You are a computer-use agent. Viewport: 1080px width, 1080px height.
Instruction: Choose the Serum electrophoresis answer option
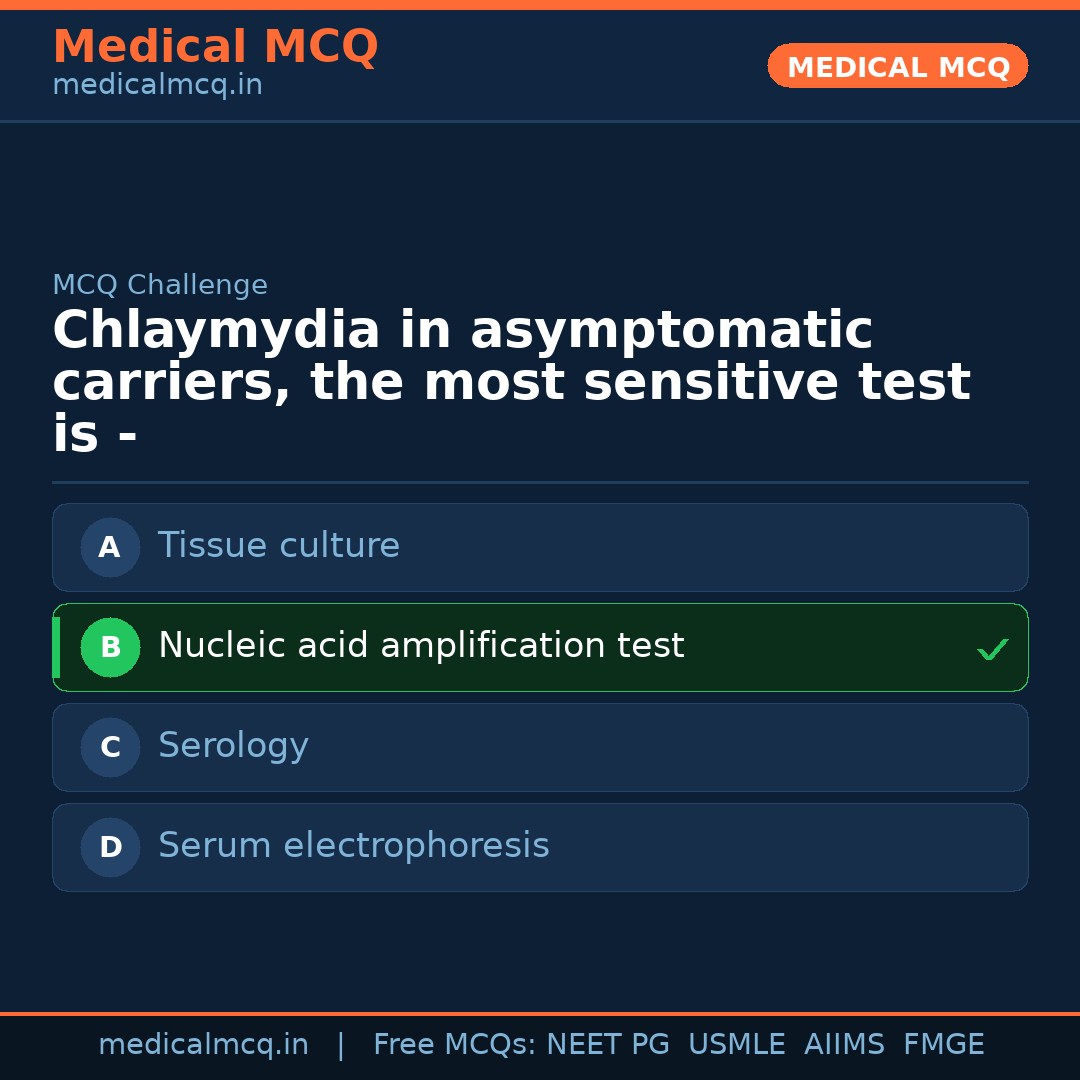click(x=353, y=846)
